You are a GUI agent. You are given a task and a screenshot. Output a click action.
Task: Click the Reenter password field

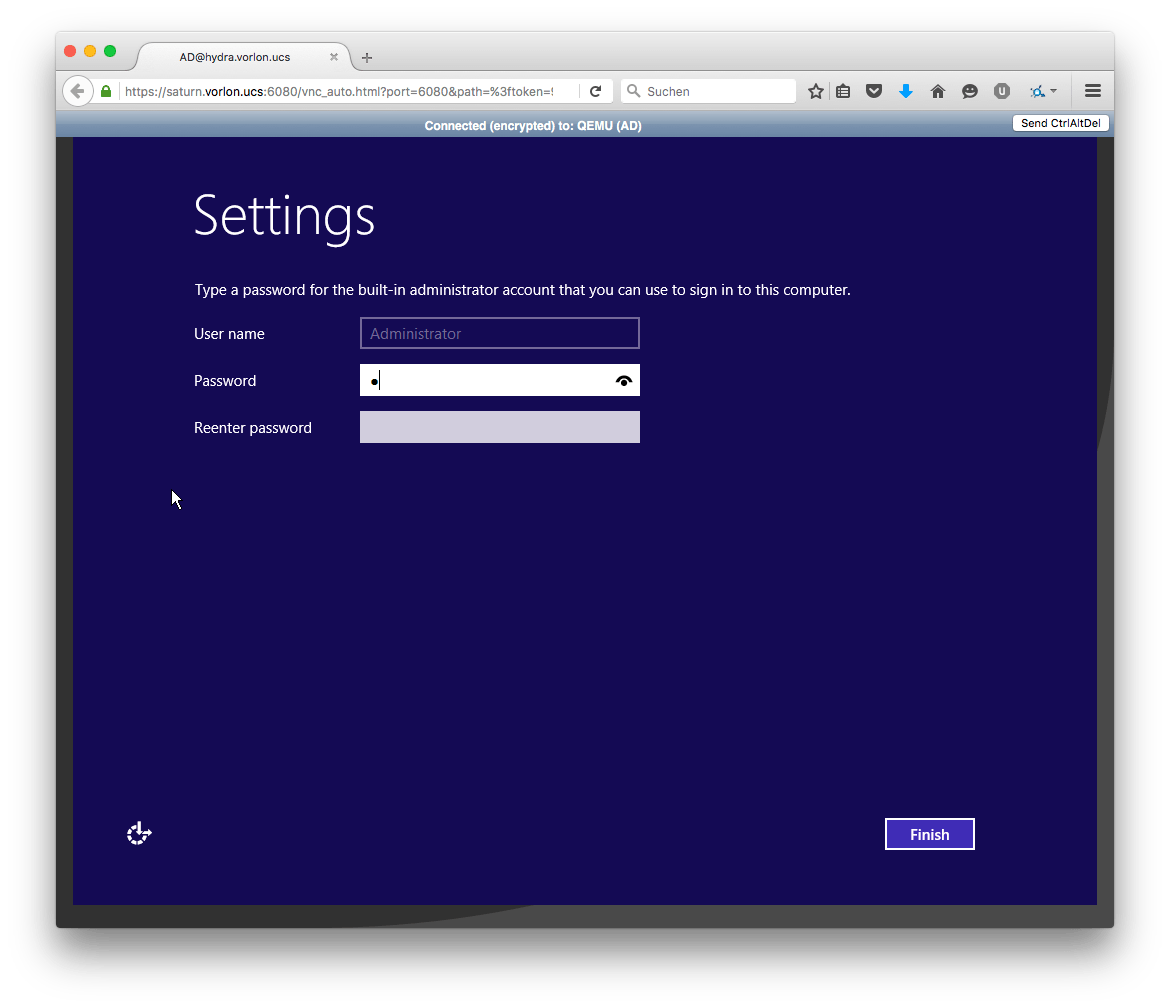click(x=499, y=427)
